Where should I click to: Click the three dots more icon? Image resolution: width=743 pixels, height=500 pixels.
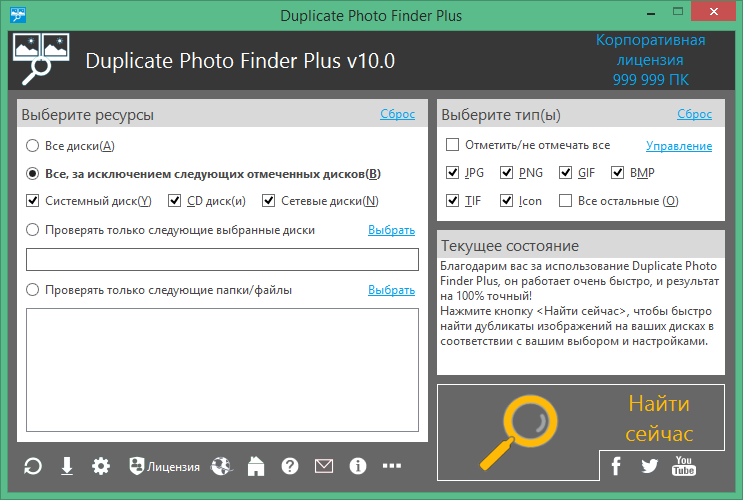pos(392,466)
